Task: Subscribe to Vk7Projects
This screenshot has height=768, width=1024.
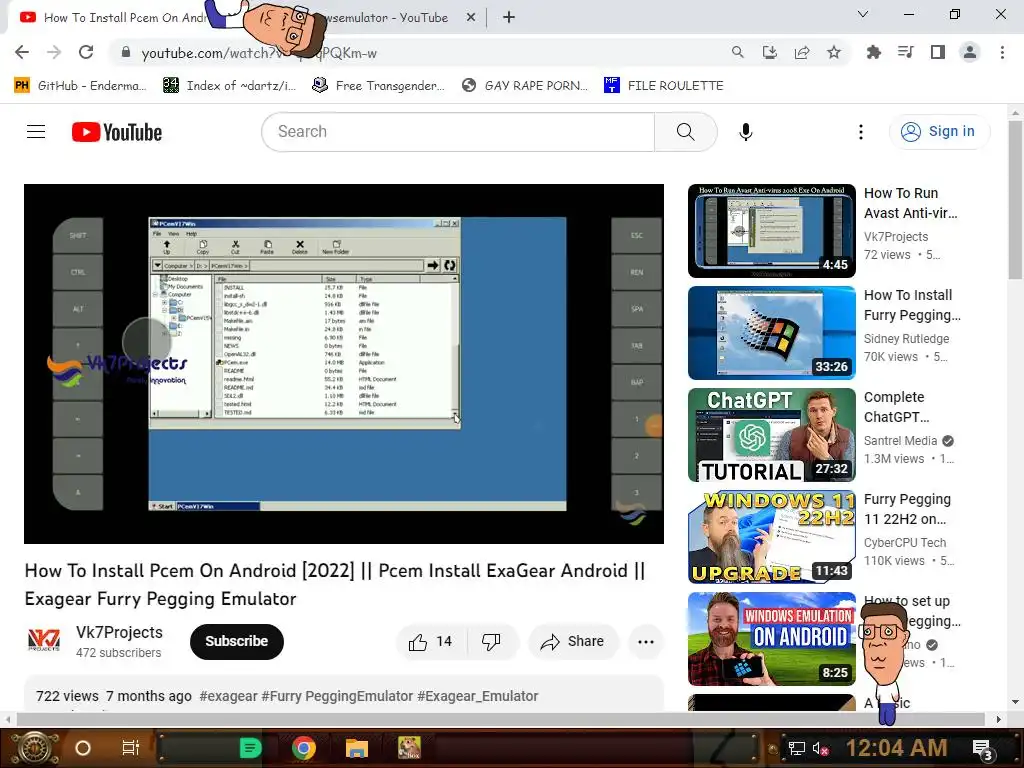Action: 236,641
